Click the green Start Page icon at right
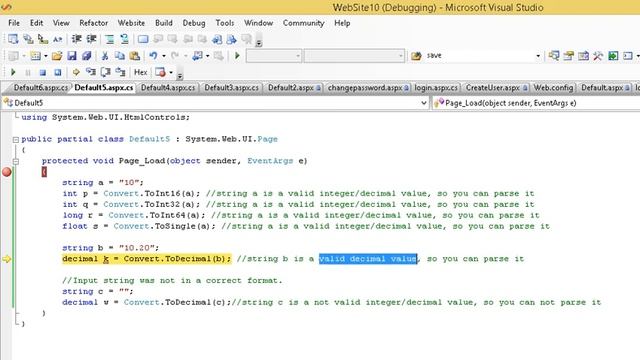Viewport: 640px width, 360px height. (613, 56)
